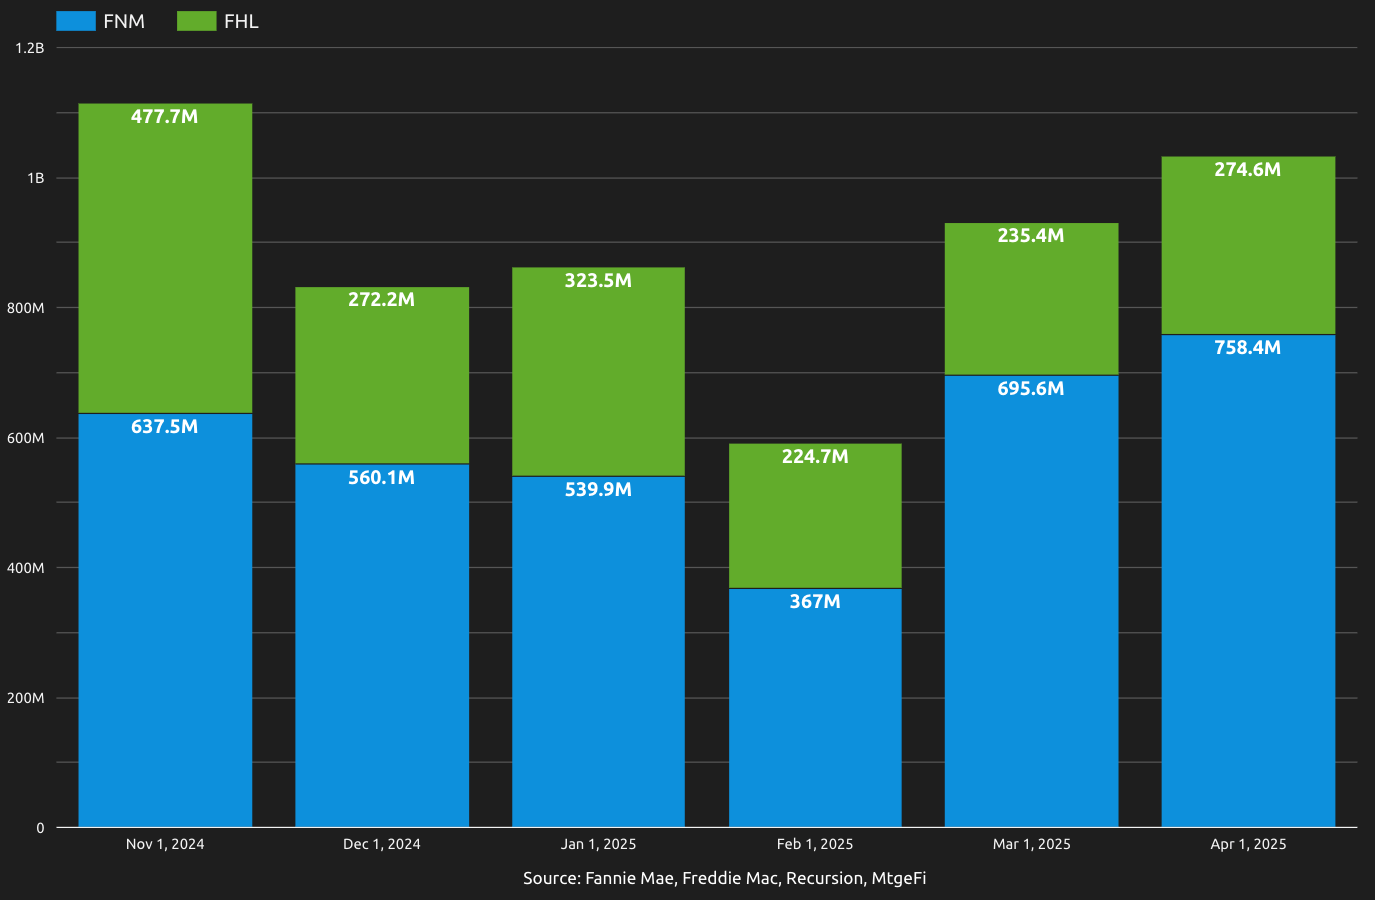This screenshot has width=1375, height=900.
Task: Click the 200M y-axis label
Action: pos(26,698)
